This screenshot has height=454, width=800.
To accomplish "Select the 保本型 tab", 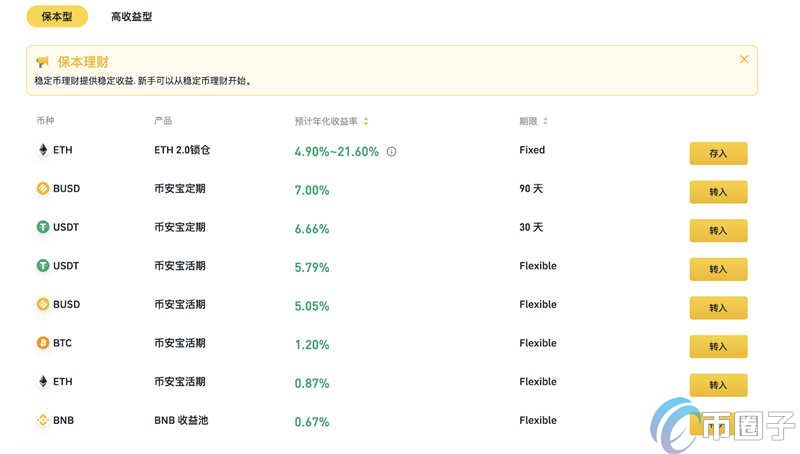I will tap(57, 17).
